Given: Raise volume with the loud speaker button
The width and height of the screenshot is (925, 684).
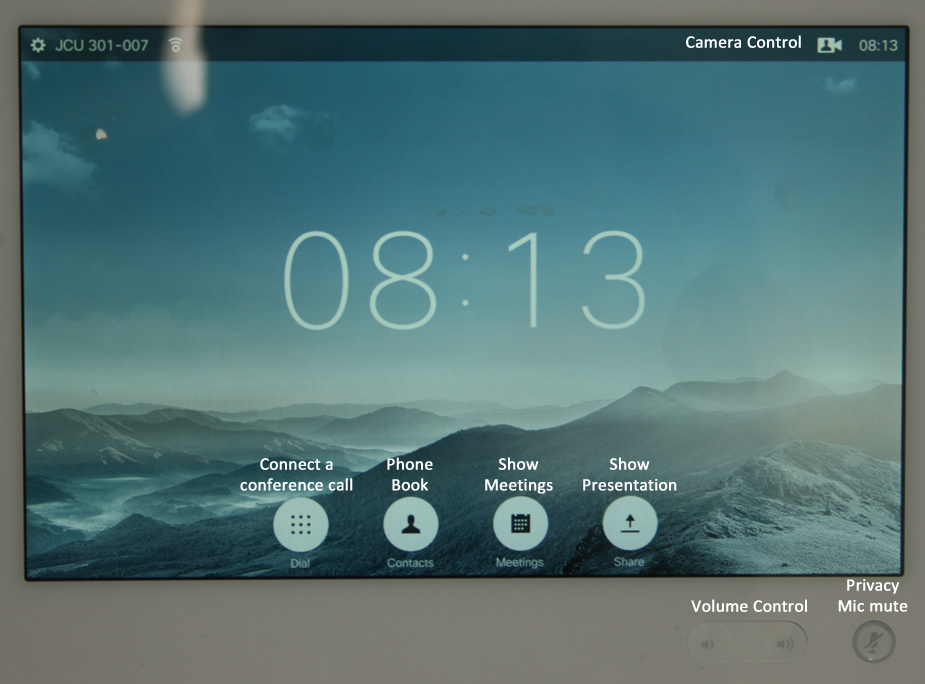Looking at the screenshot, I should tap(785, 644).
